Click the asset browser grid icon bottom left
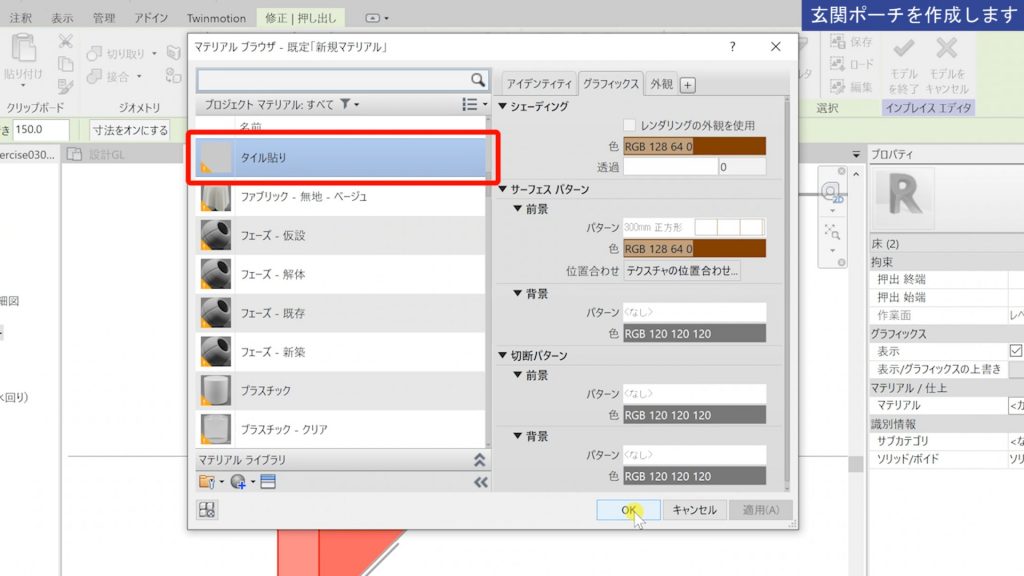 pyautogui.click(x=205, y=511)
